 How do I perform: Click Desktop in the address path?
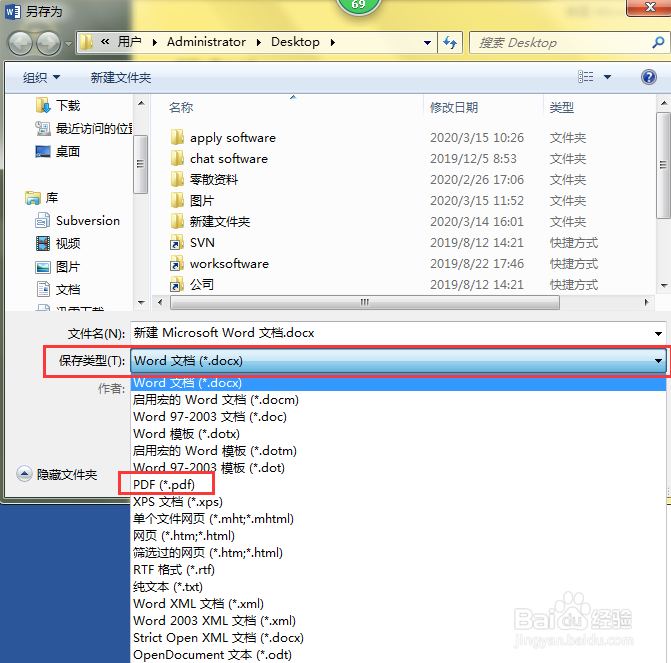click(x=295, y=42)
